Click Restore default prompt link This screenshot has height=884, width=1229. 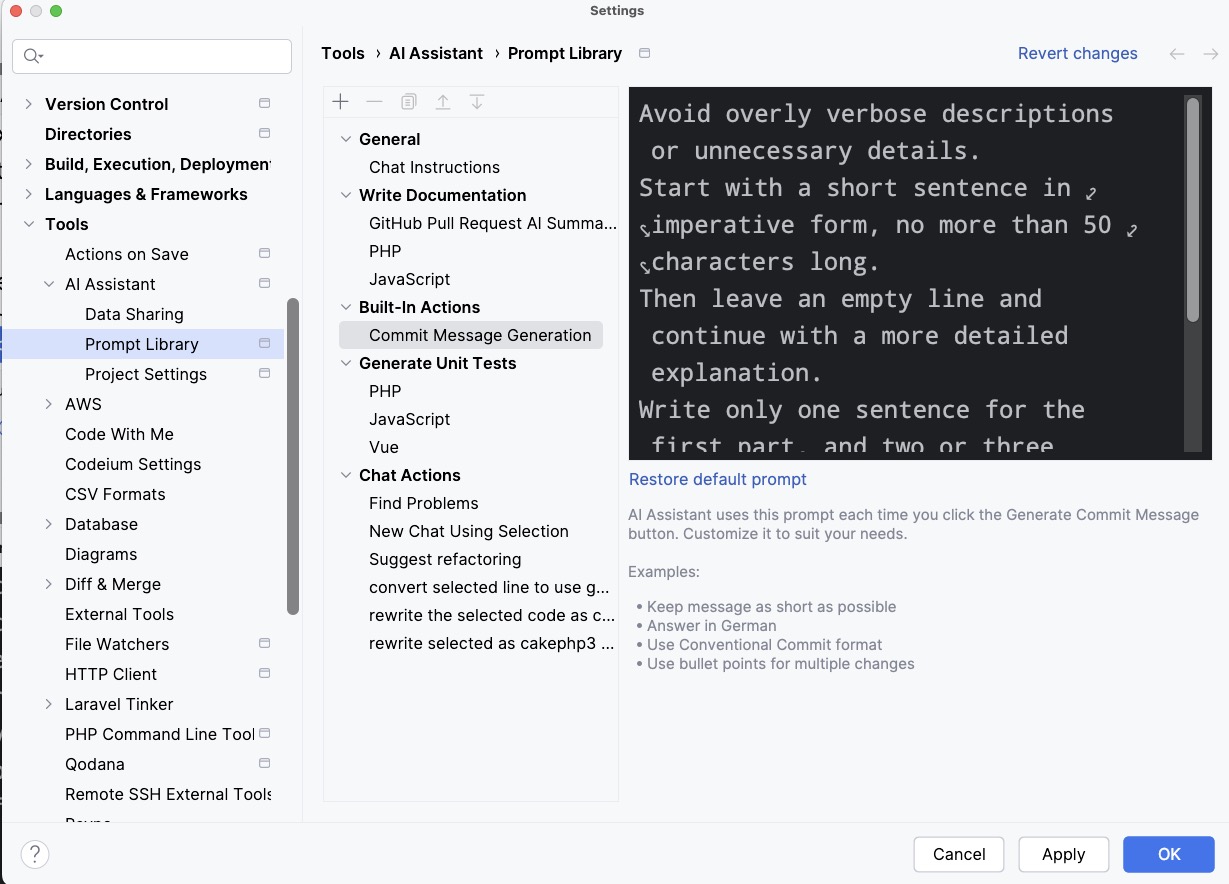(x=717, y=479)
